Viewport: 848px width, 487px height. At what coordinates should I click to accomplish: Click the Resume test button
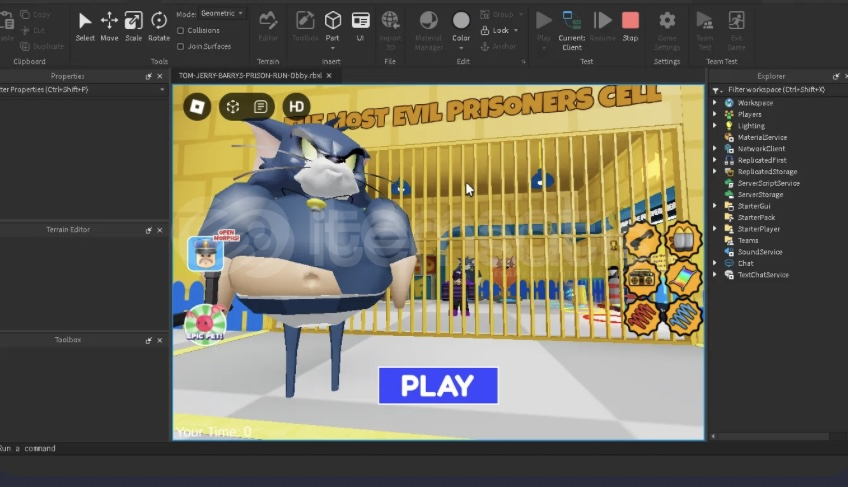coord(602,27)
